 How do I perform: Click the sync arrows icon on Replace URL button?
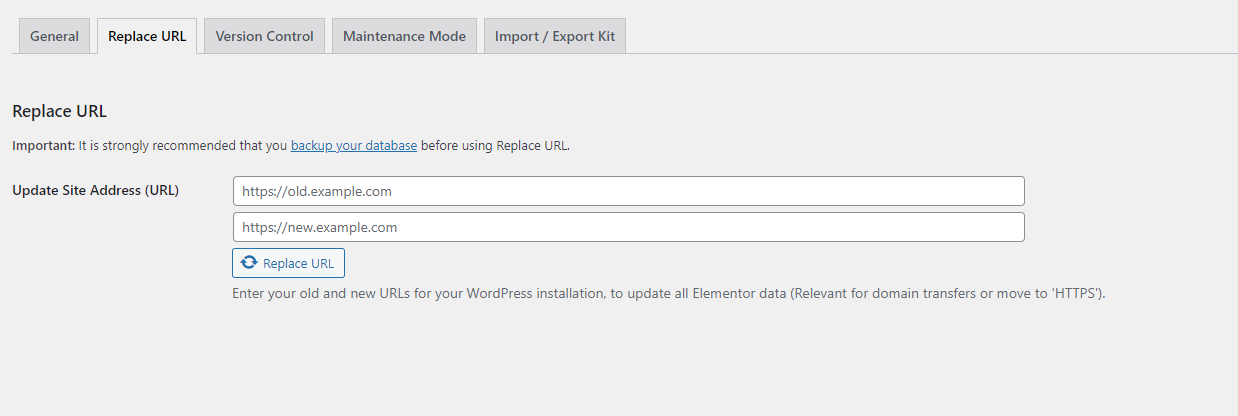tap(249, 263)
